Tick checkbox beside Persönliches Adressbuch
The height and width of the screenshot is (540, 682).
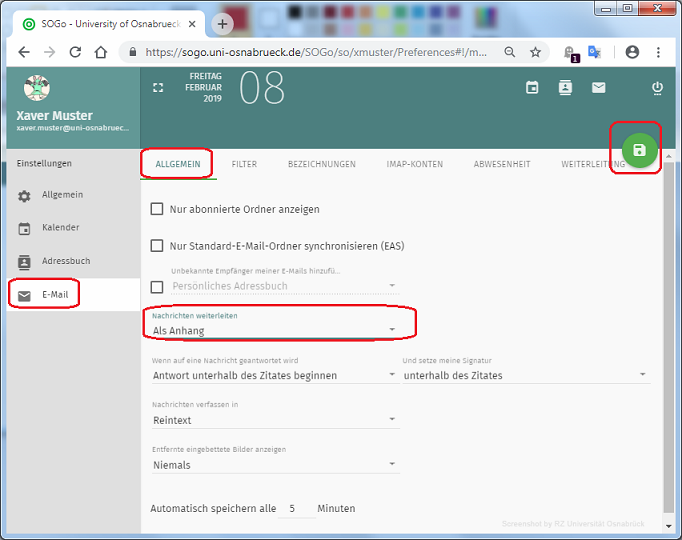[157, 287]
